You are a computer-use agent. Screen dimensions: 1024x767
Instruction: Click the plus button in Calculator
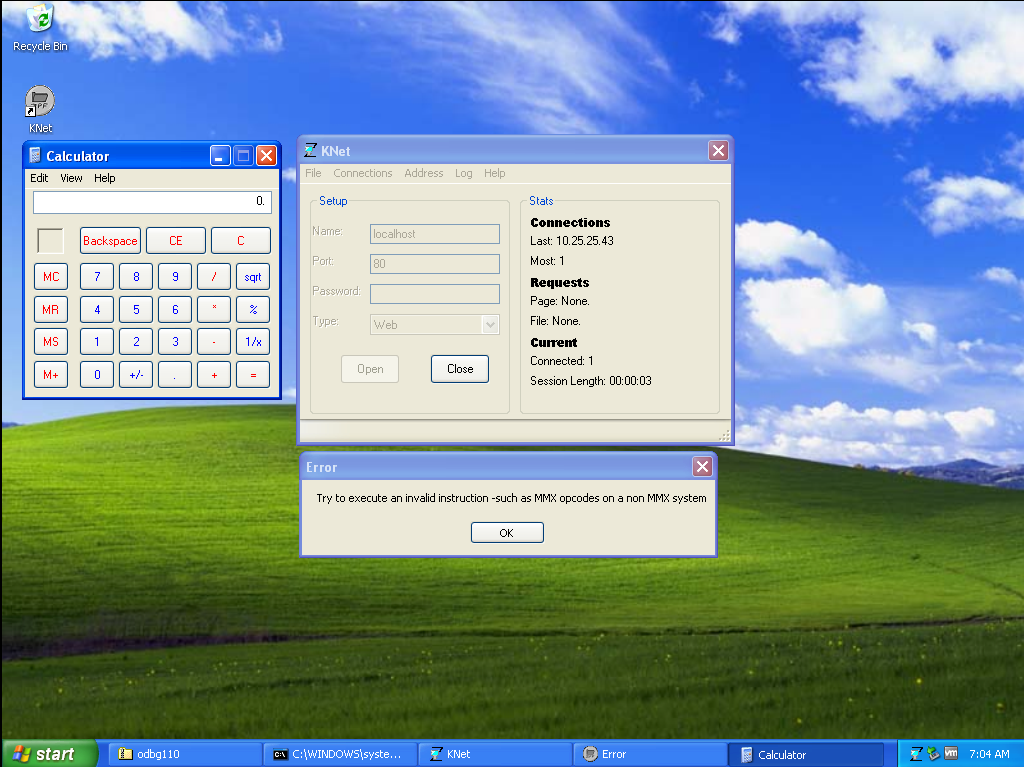click(214, 375)
